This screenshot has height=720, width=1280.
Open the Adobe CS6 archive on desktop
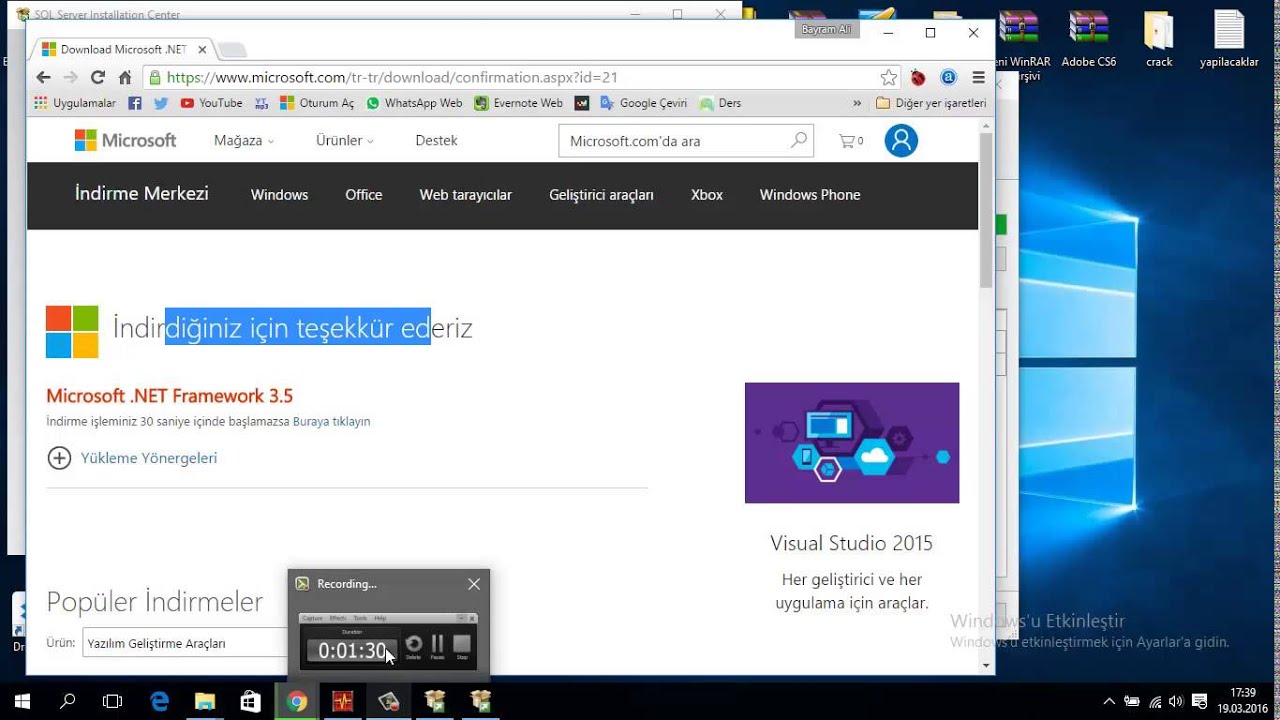tap(1089, 40)
